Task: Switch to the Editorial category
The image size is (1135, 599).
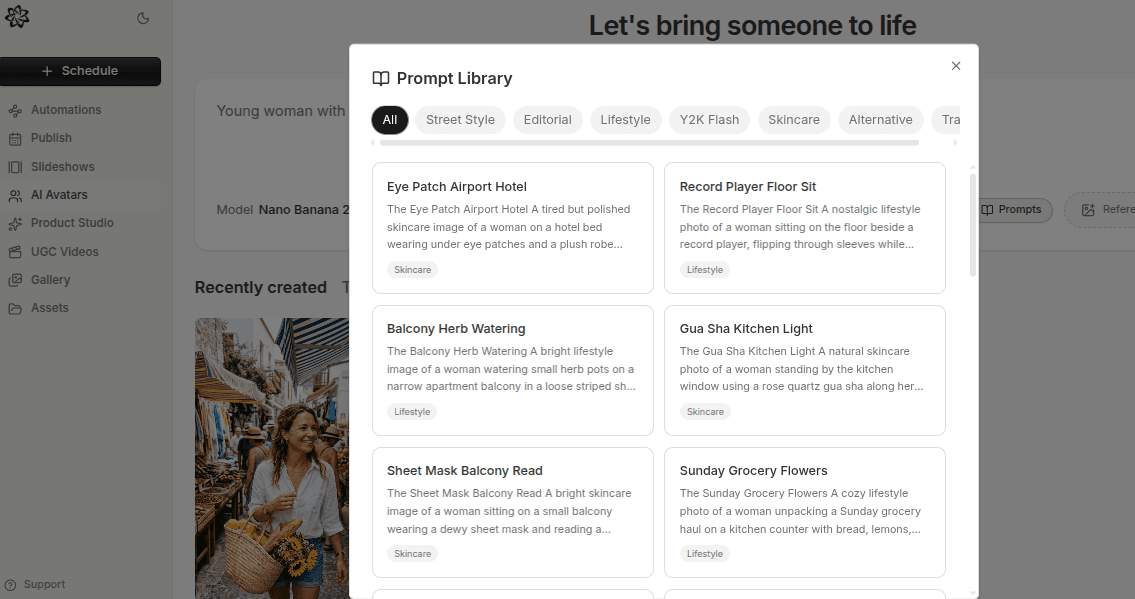Action: [x=548, y=119]
